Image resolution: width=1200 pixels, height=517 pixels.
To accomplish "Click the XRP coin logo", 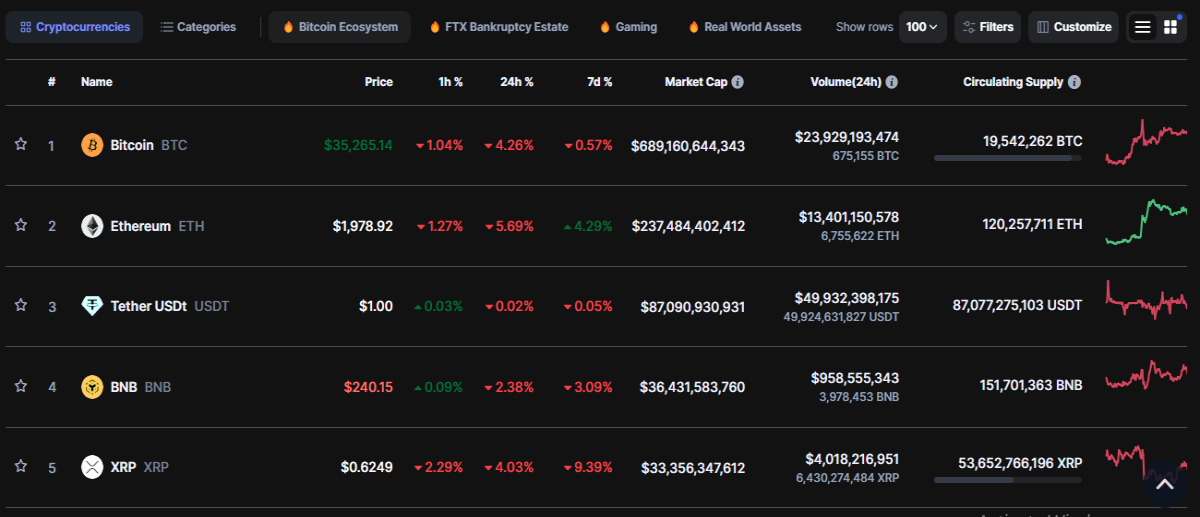I will (x=92, y=467).
